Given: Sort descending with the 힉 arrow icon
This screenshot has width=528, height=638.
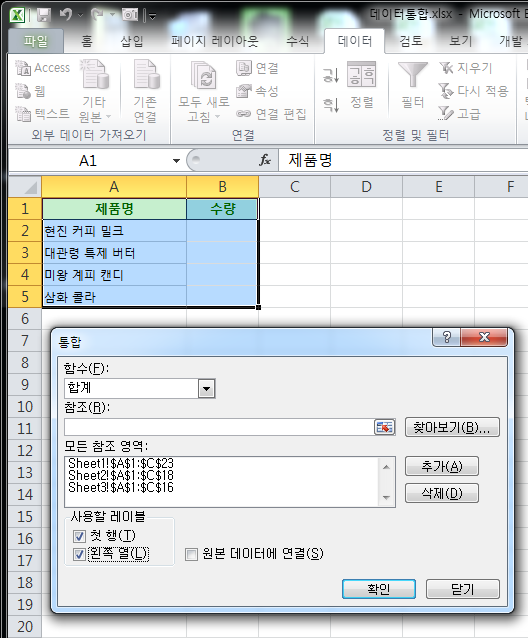Looking at the screenshot, I should pos(331,105).
